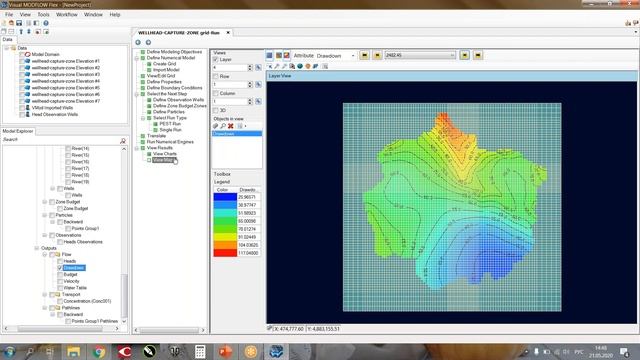Click the first time step button

(364, 55)
